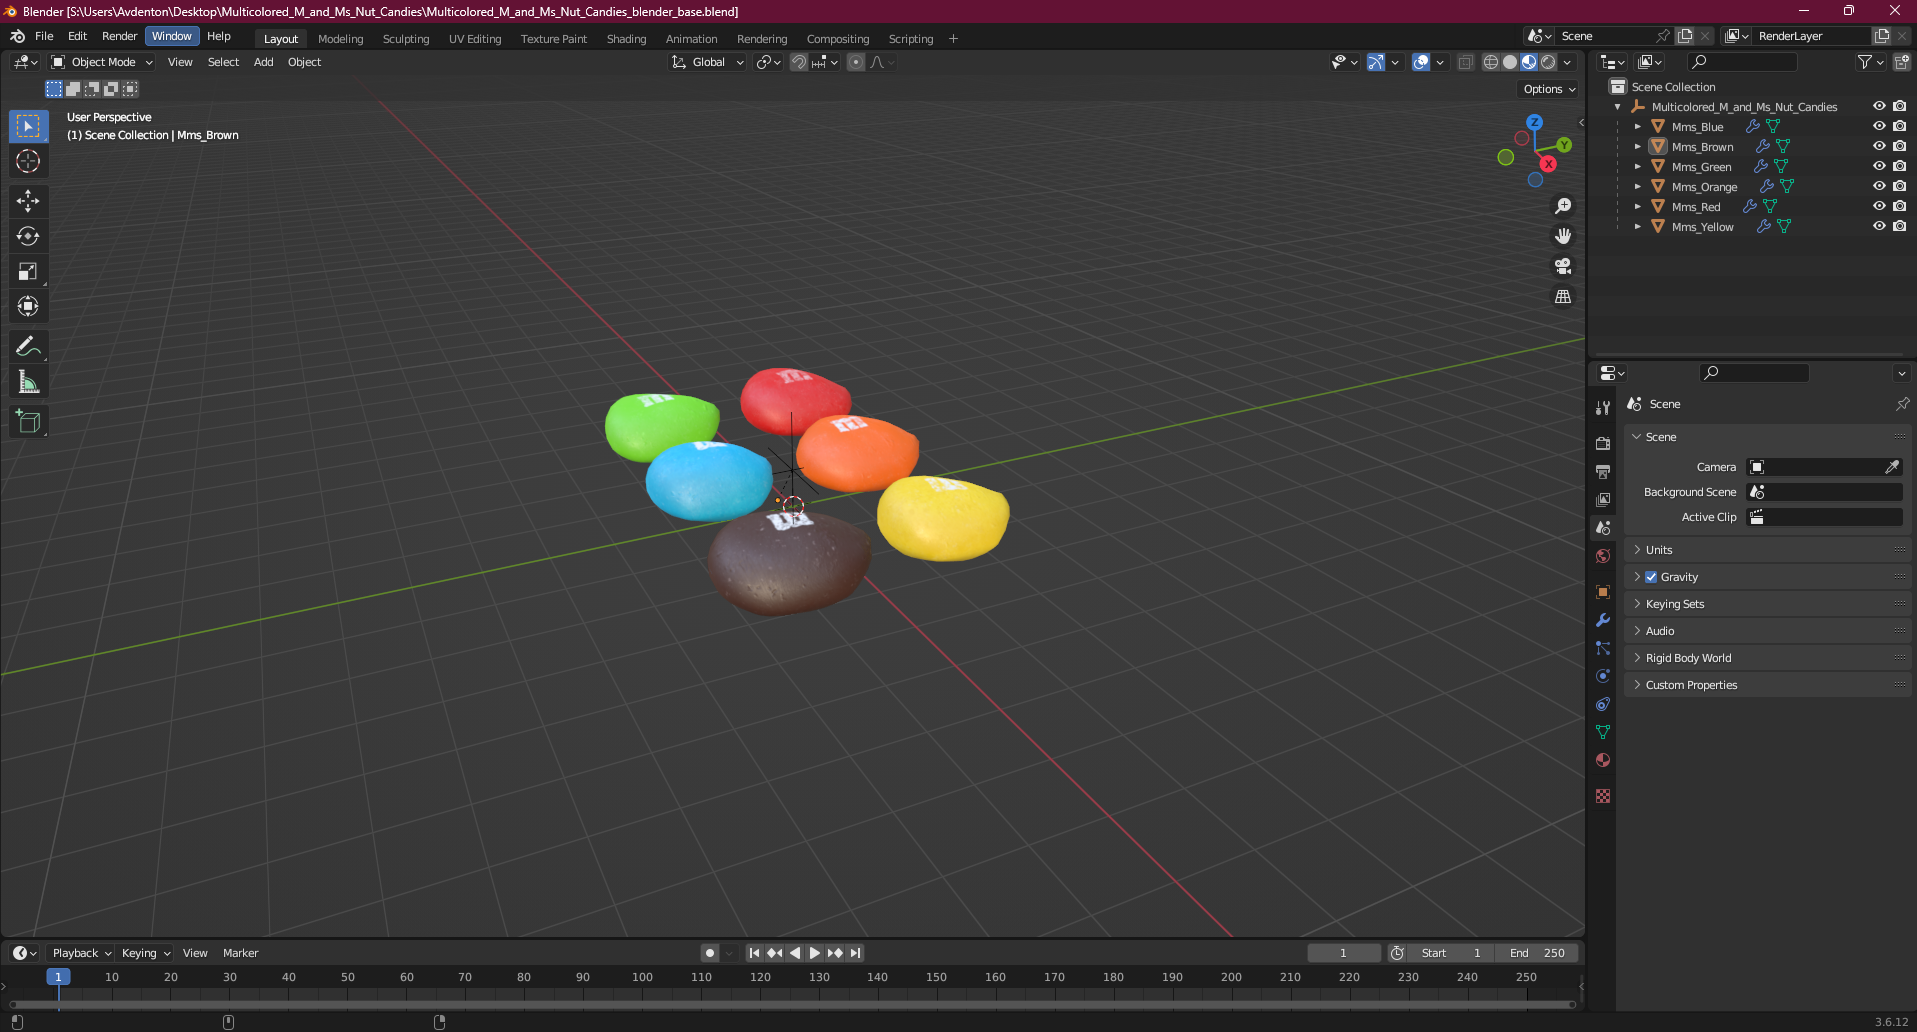Image resolution: width=1917 pixels, height=1032 pixels.
Task: Click Marker in timeline header
Action: [240, 953]
